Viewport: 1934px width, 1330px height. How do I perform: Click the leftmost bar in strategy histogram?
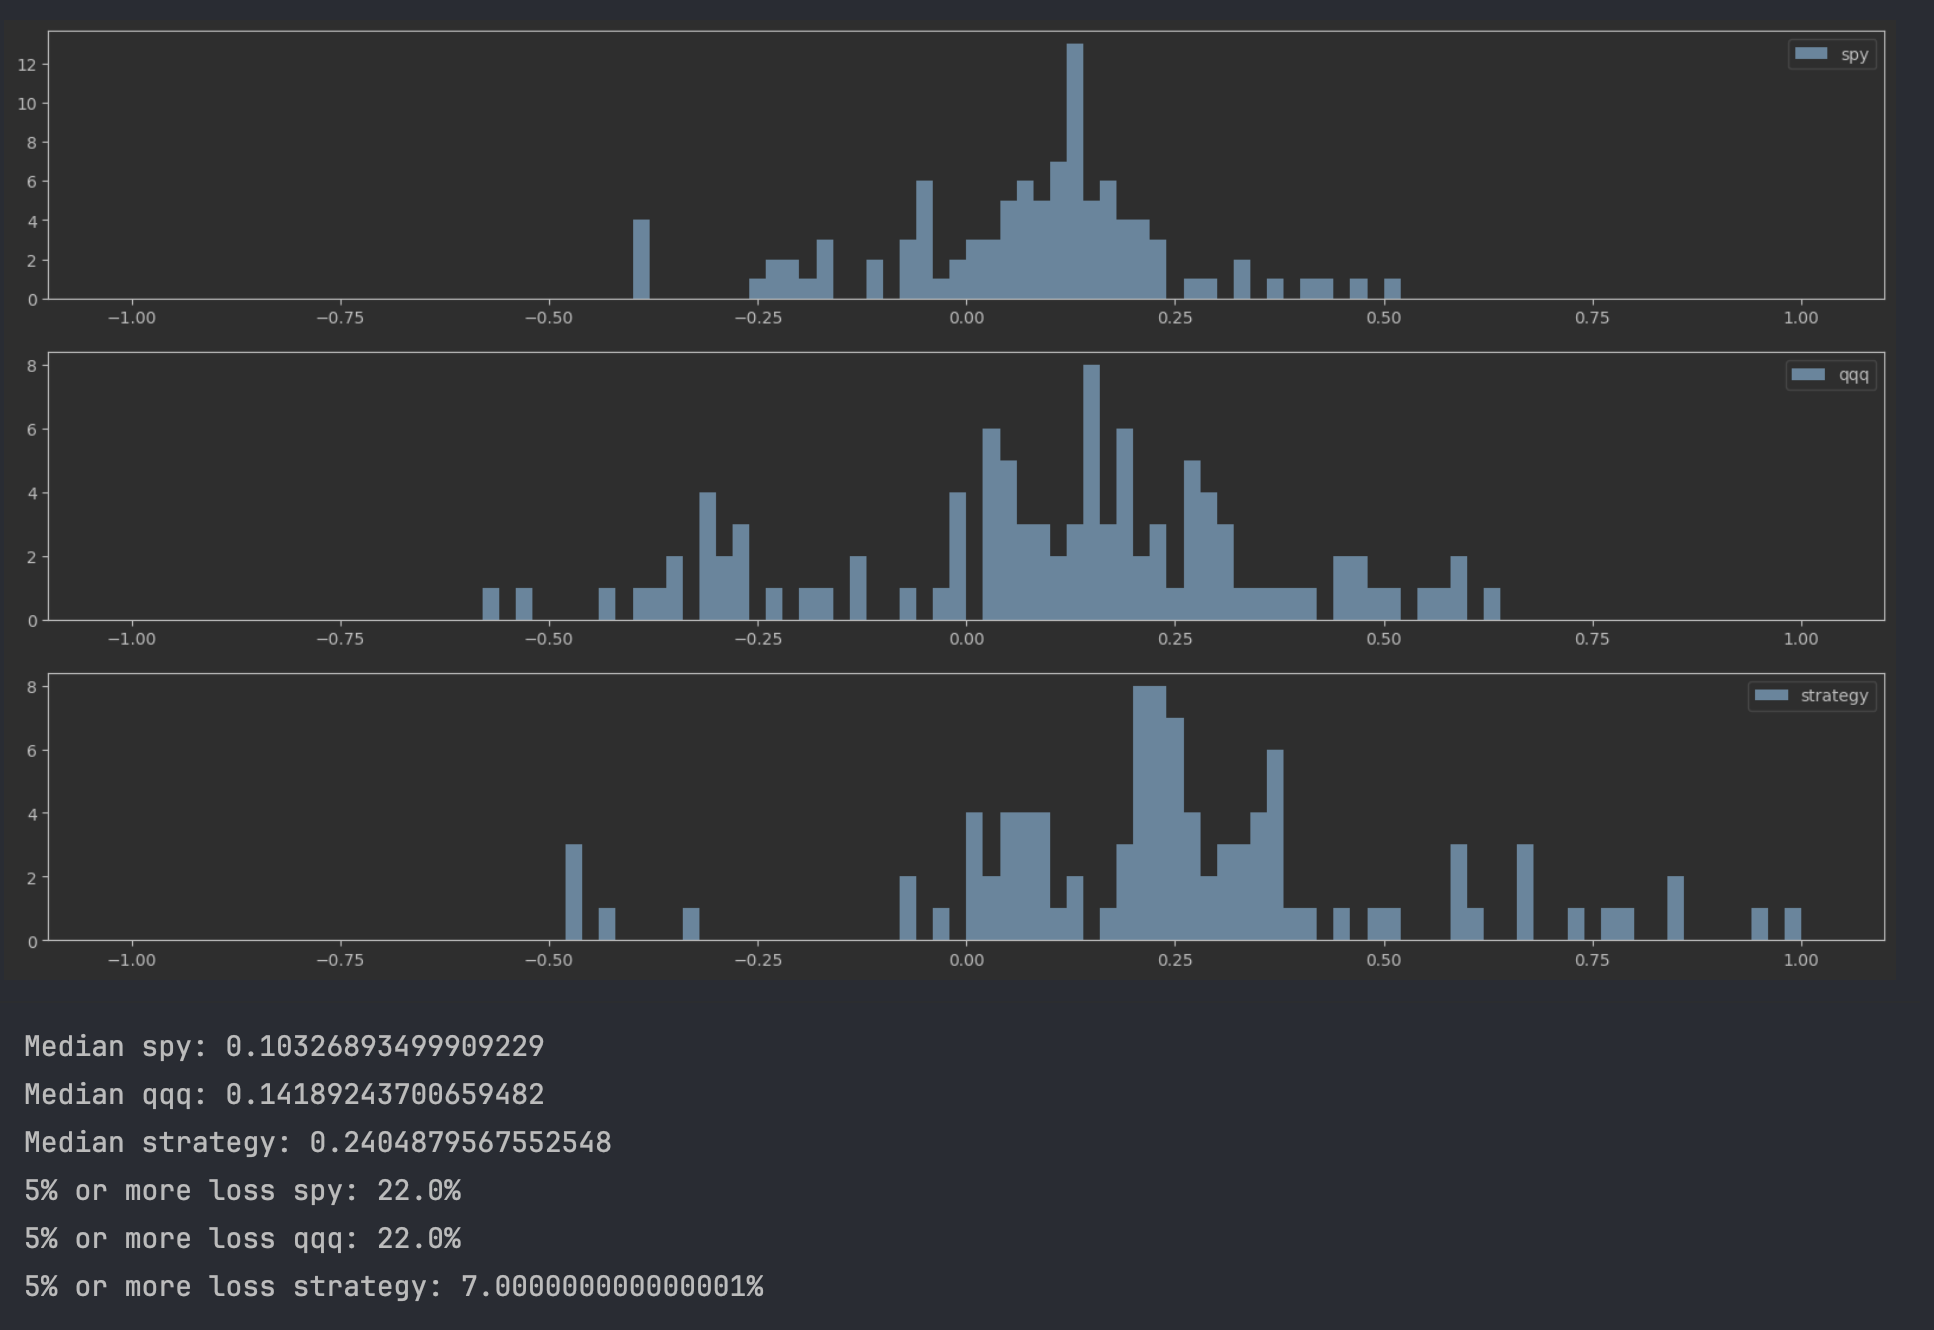tap(573, 892)
